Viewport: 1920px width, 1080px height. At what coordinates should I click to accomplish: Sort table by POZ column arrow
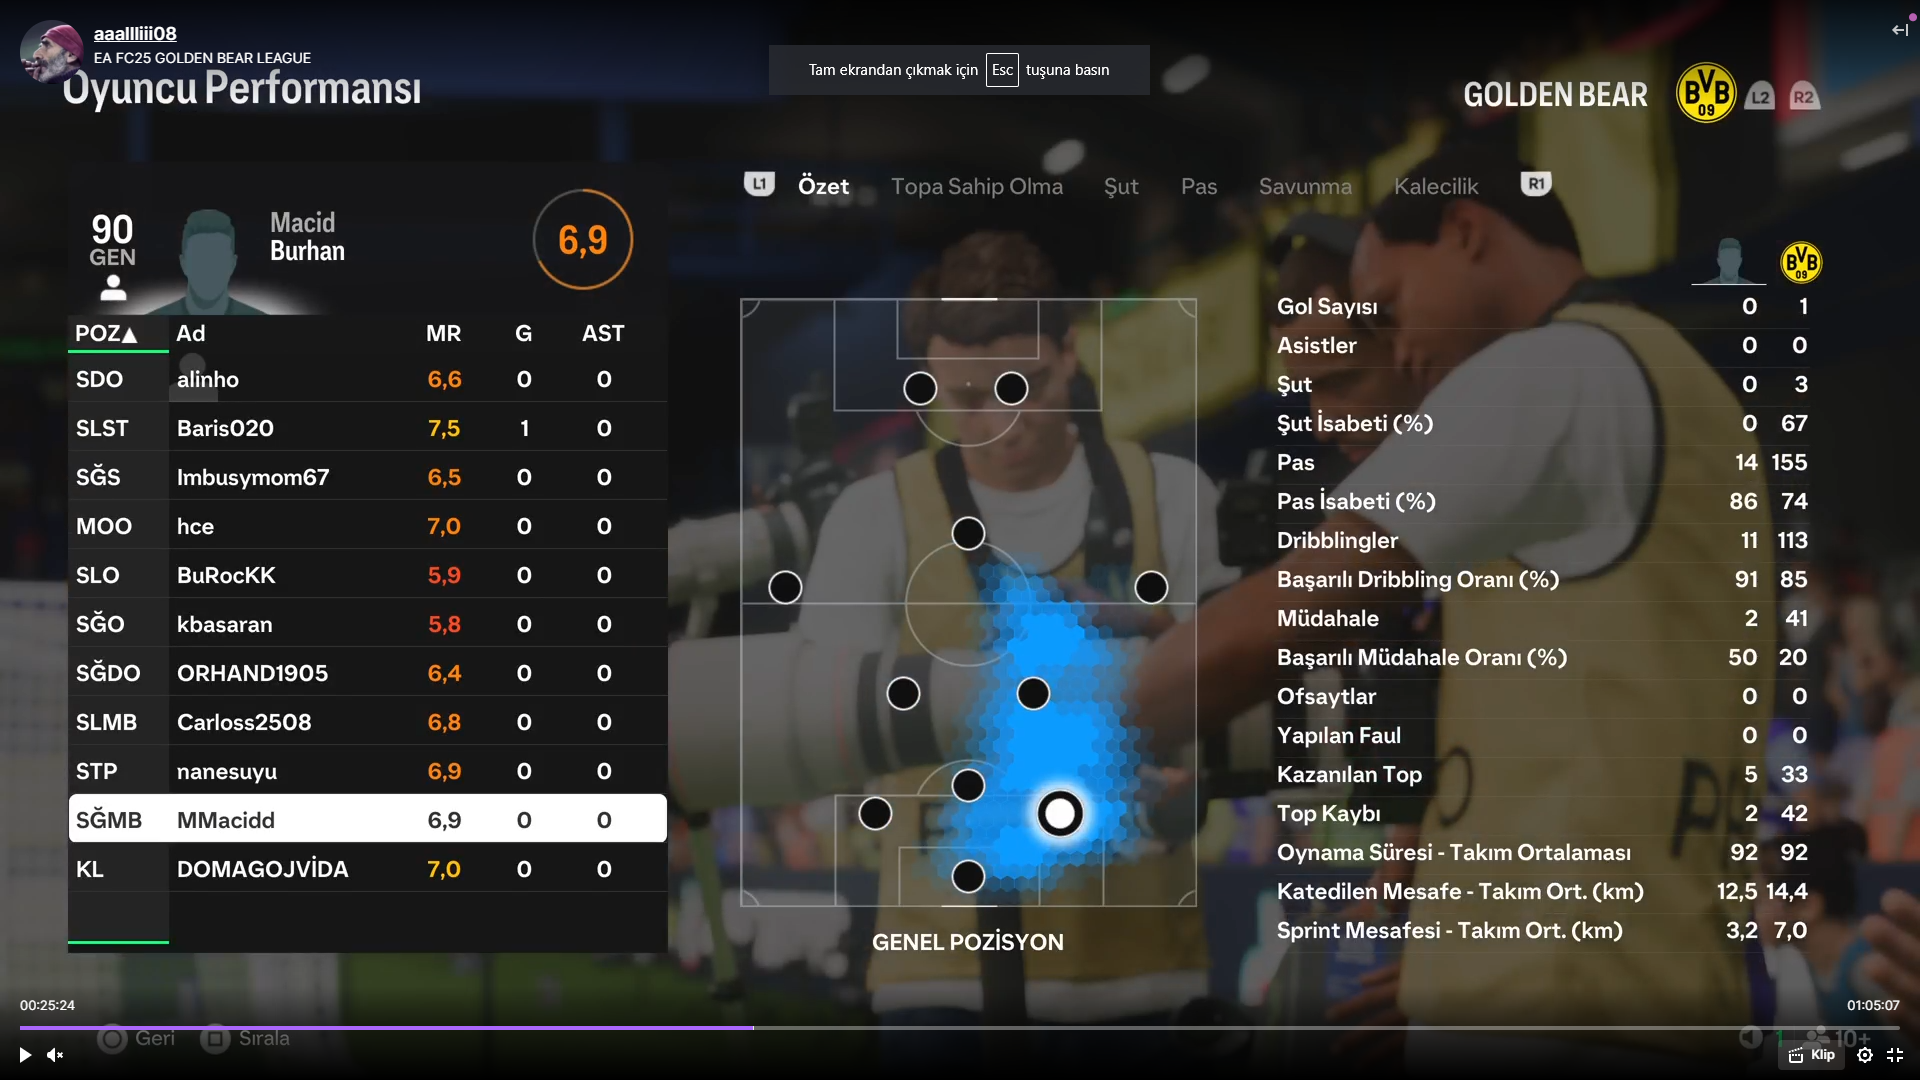[x=128, y=335]
